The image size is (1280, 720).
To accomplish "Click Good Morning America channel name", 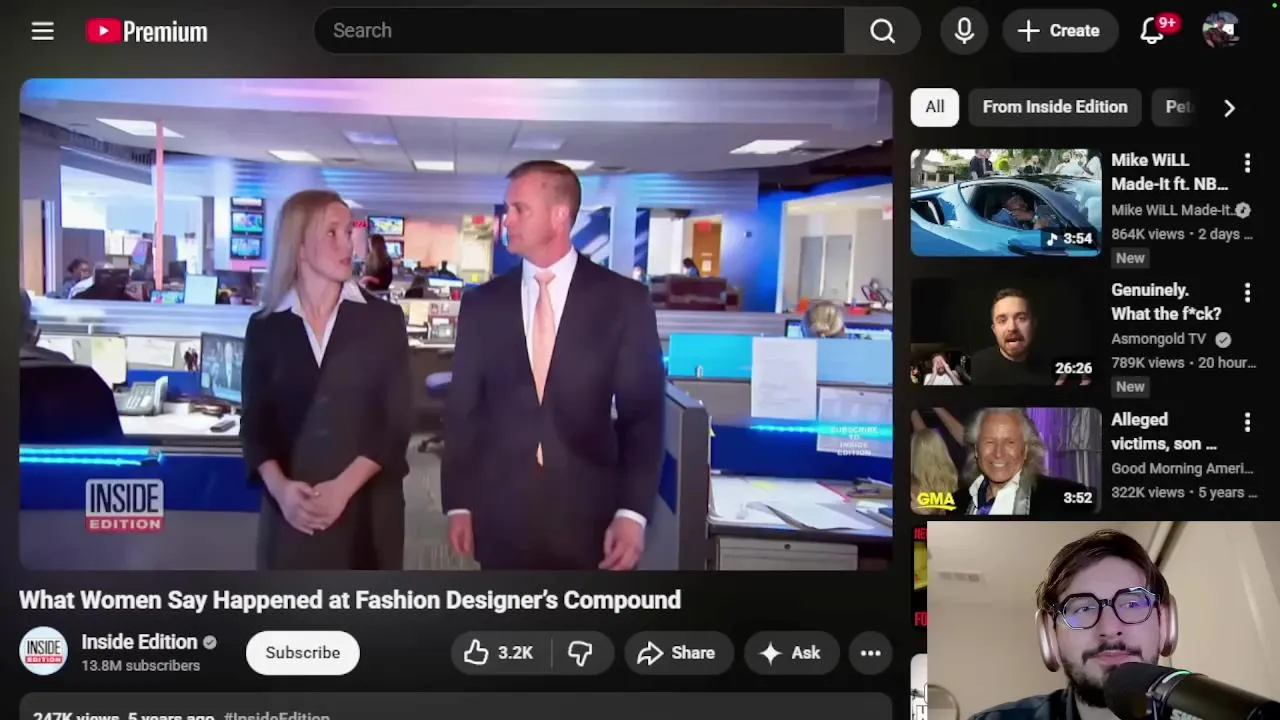I will coord(1182,468).
